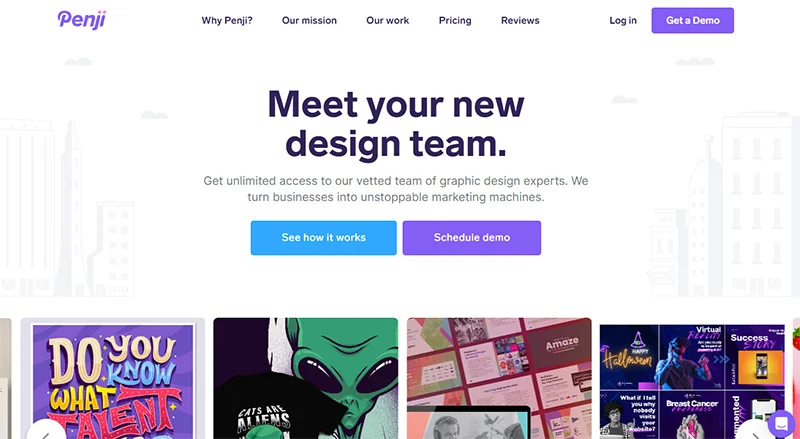800x439 pixels.
Task: Click the Get a Demo button
Action: point(692,20)
